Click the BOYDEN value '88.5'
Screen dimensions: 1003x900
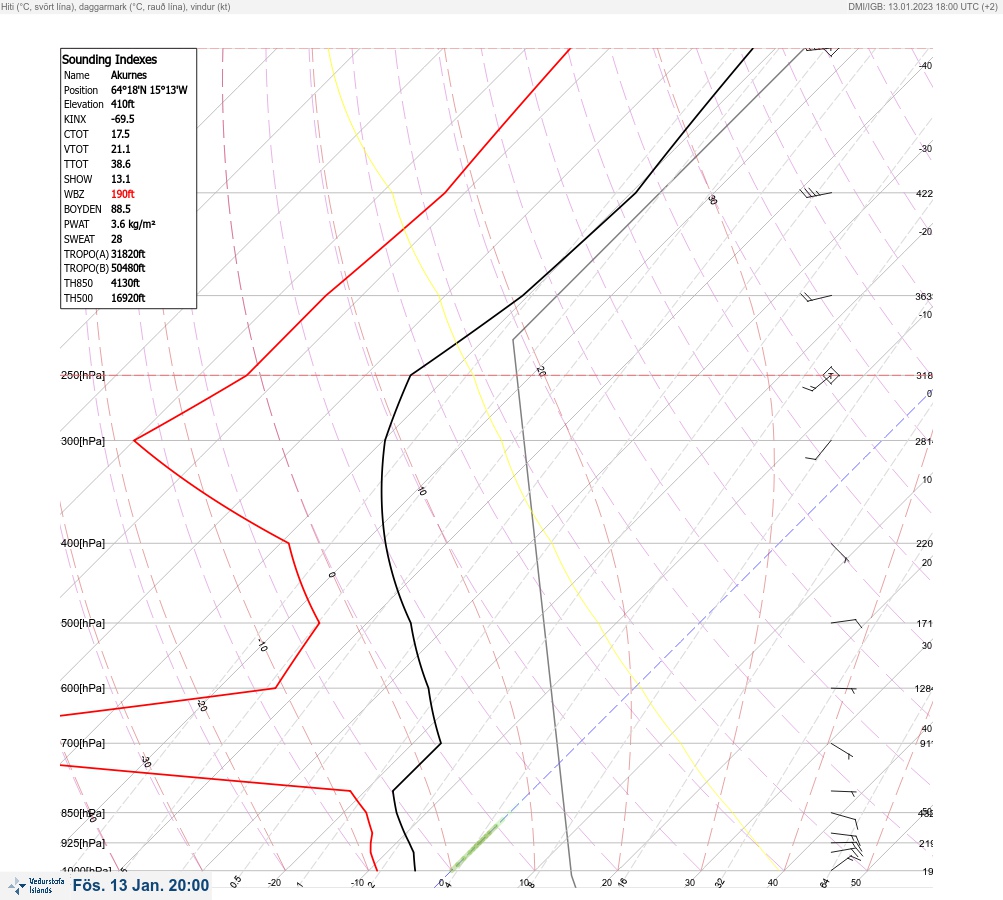[x=121, y=209]
